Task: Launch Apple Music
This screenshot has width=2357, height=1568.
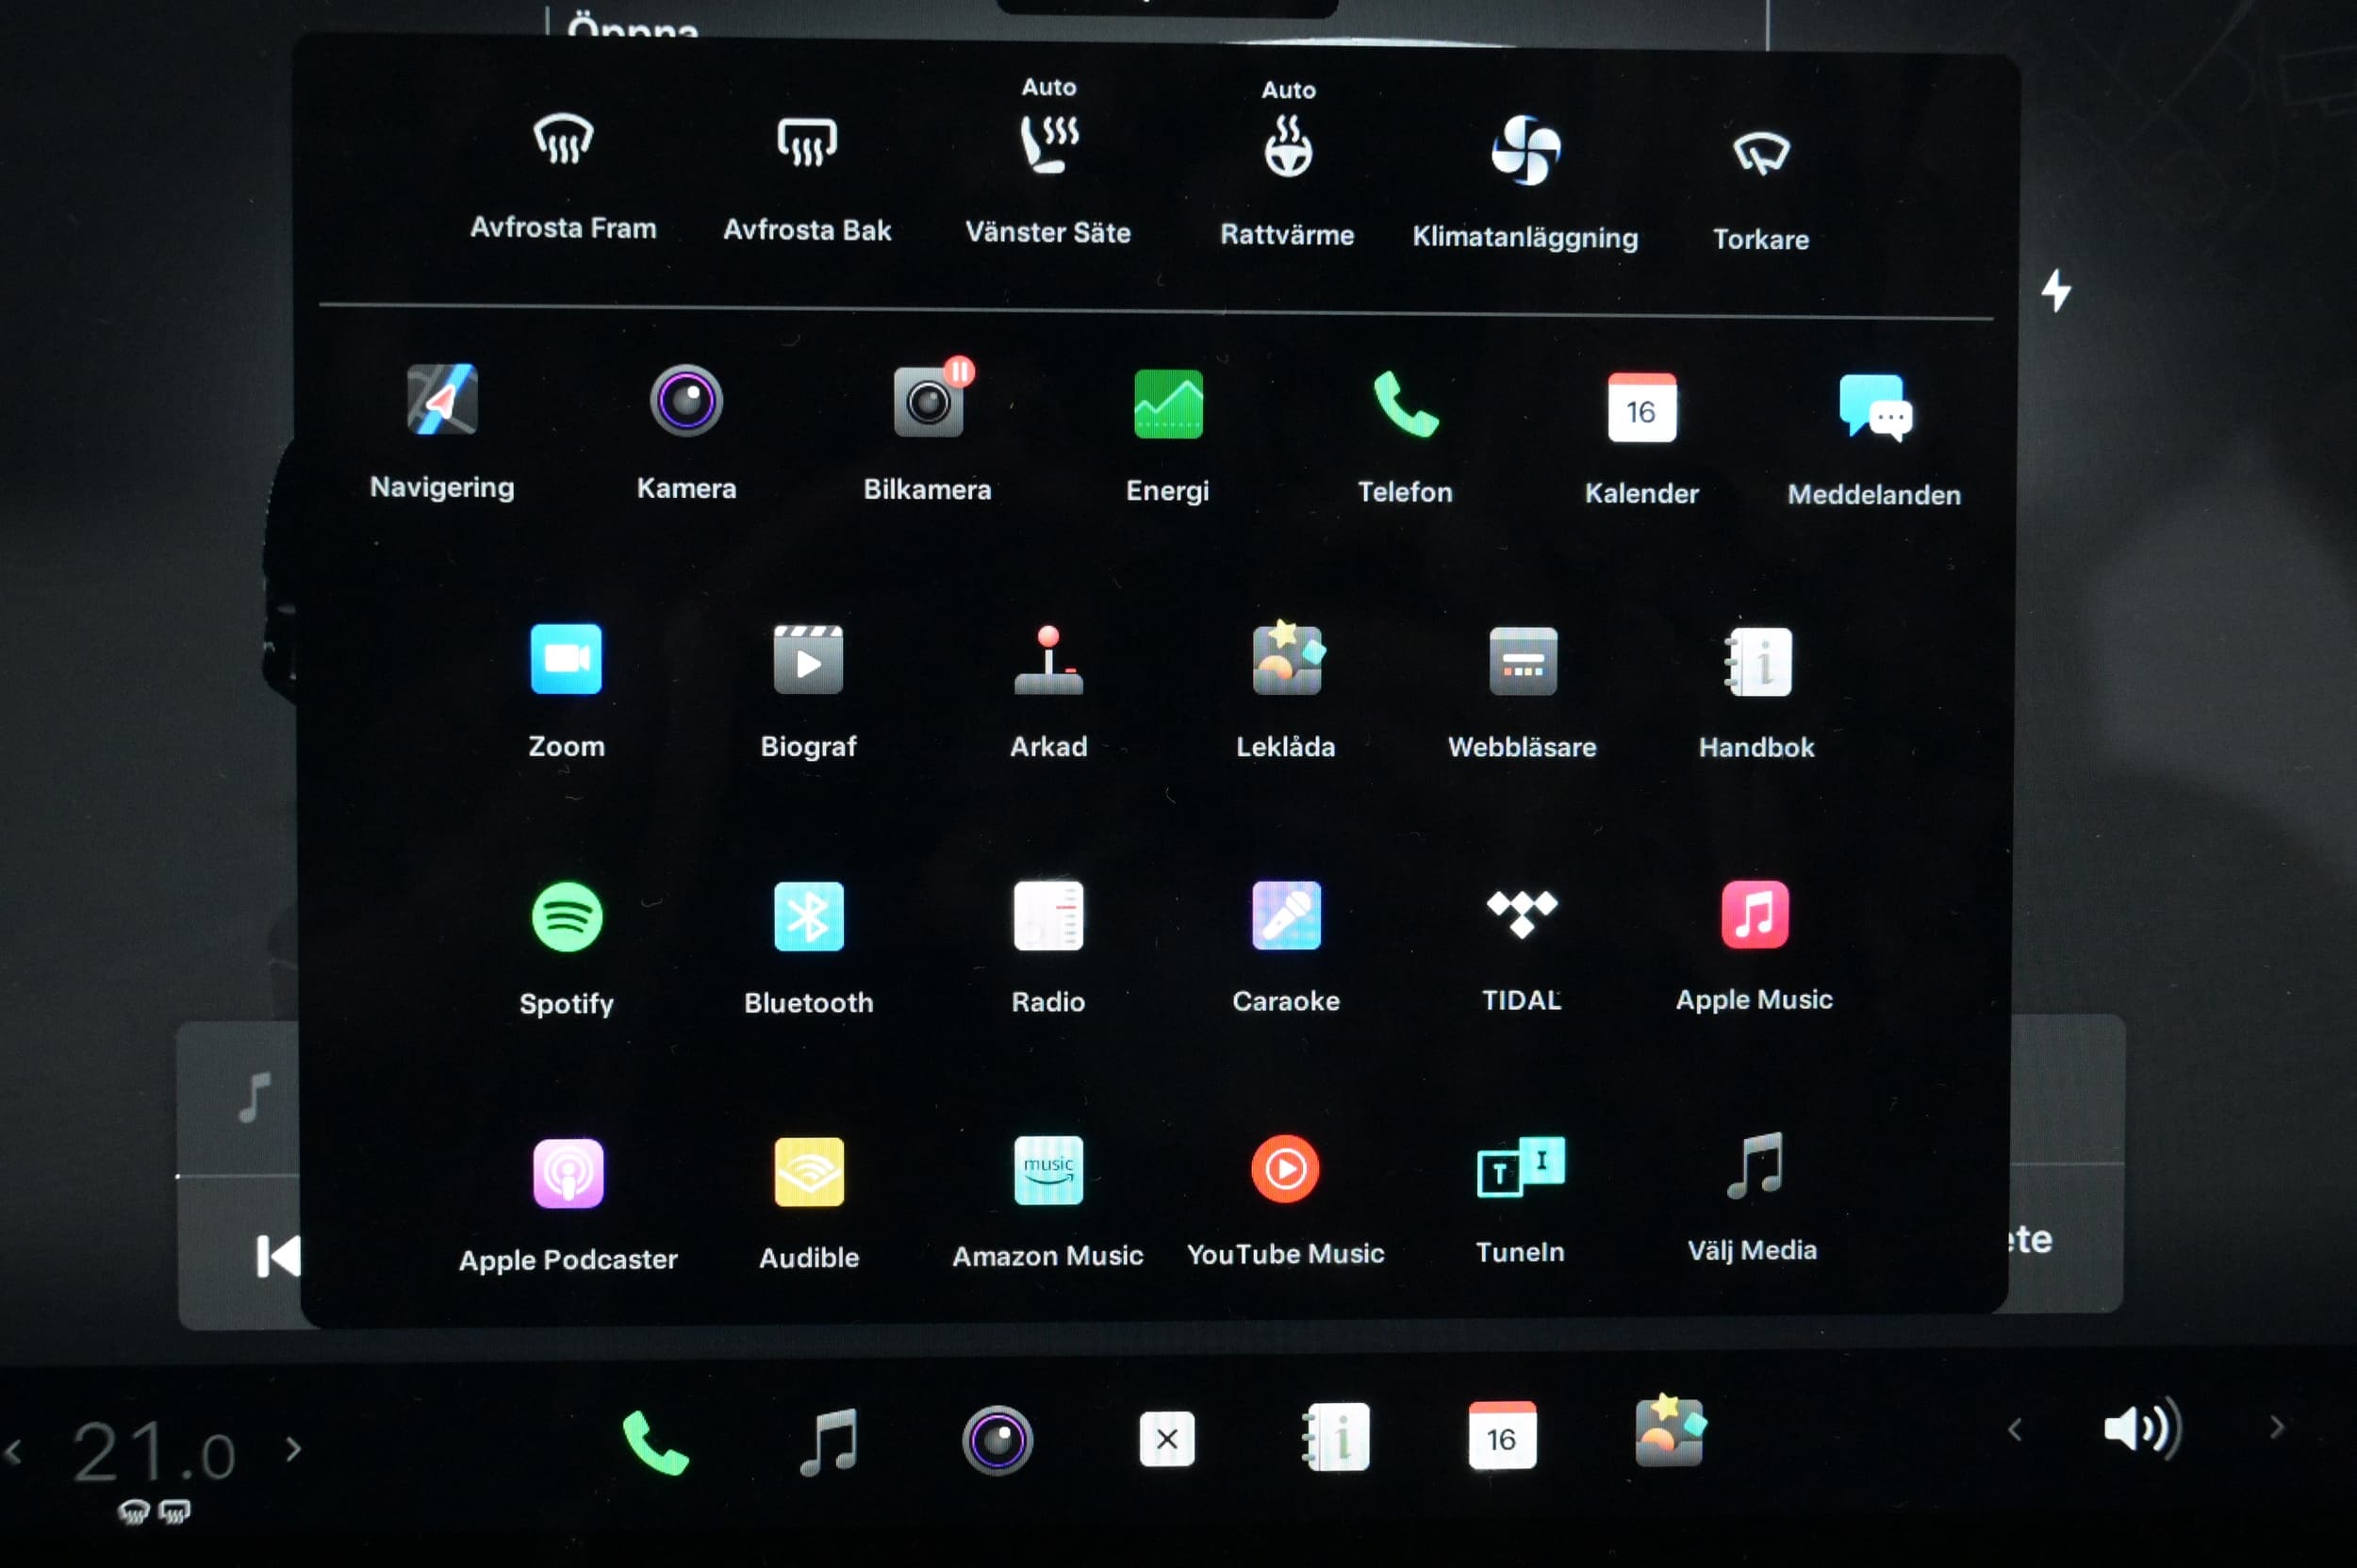Action: click(x=1755, y=913)
